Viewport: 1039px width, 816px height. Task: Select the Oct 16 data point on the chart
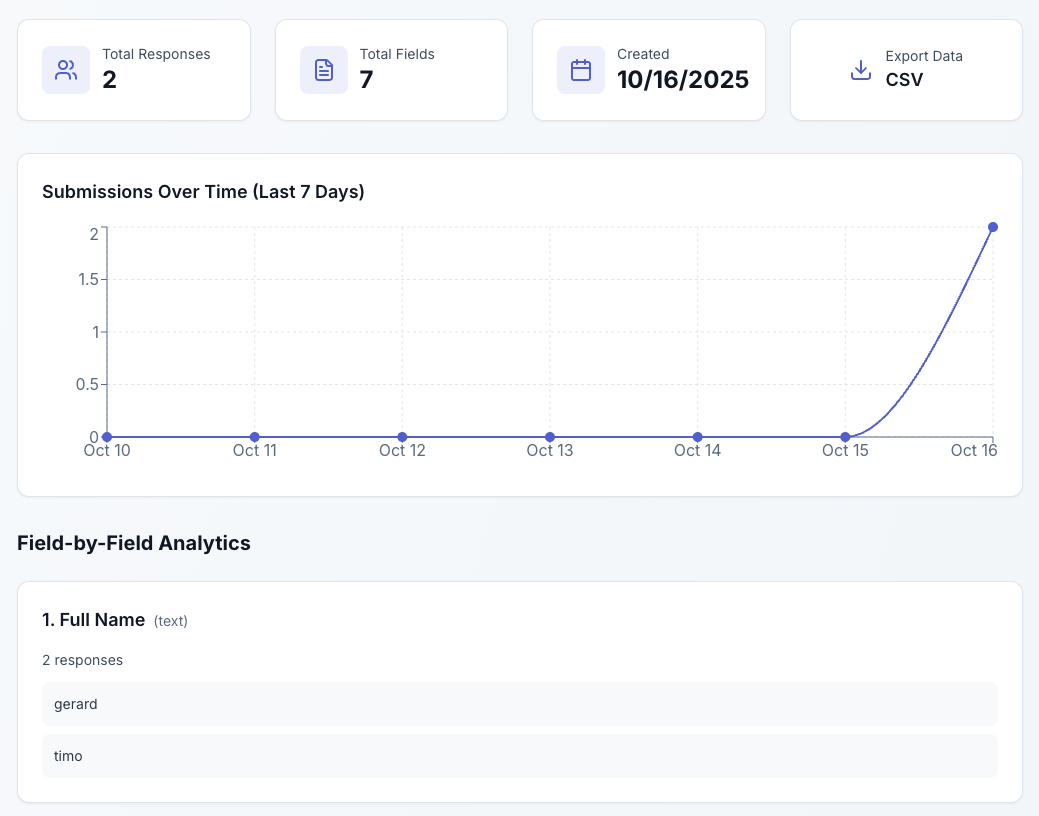993,226
